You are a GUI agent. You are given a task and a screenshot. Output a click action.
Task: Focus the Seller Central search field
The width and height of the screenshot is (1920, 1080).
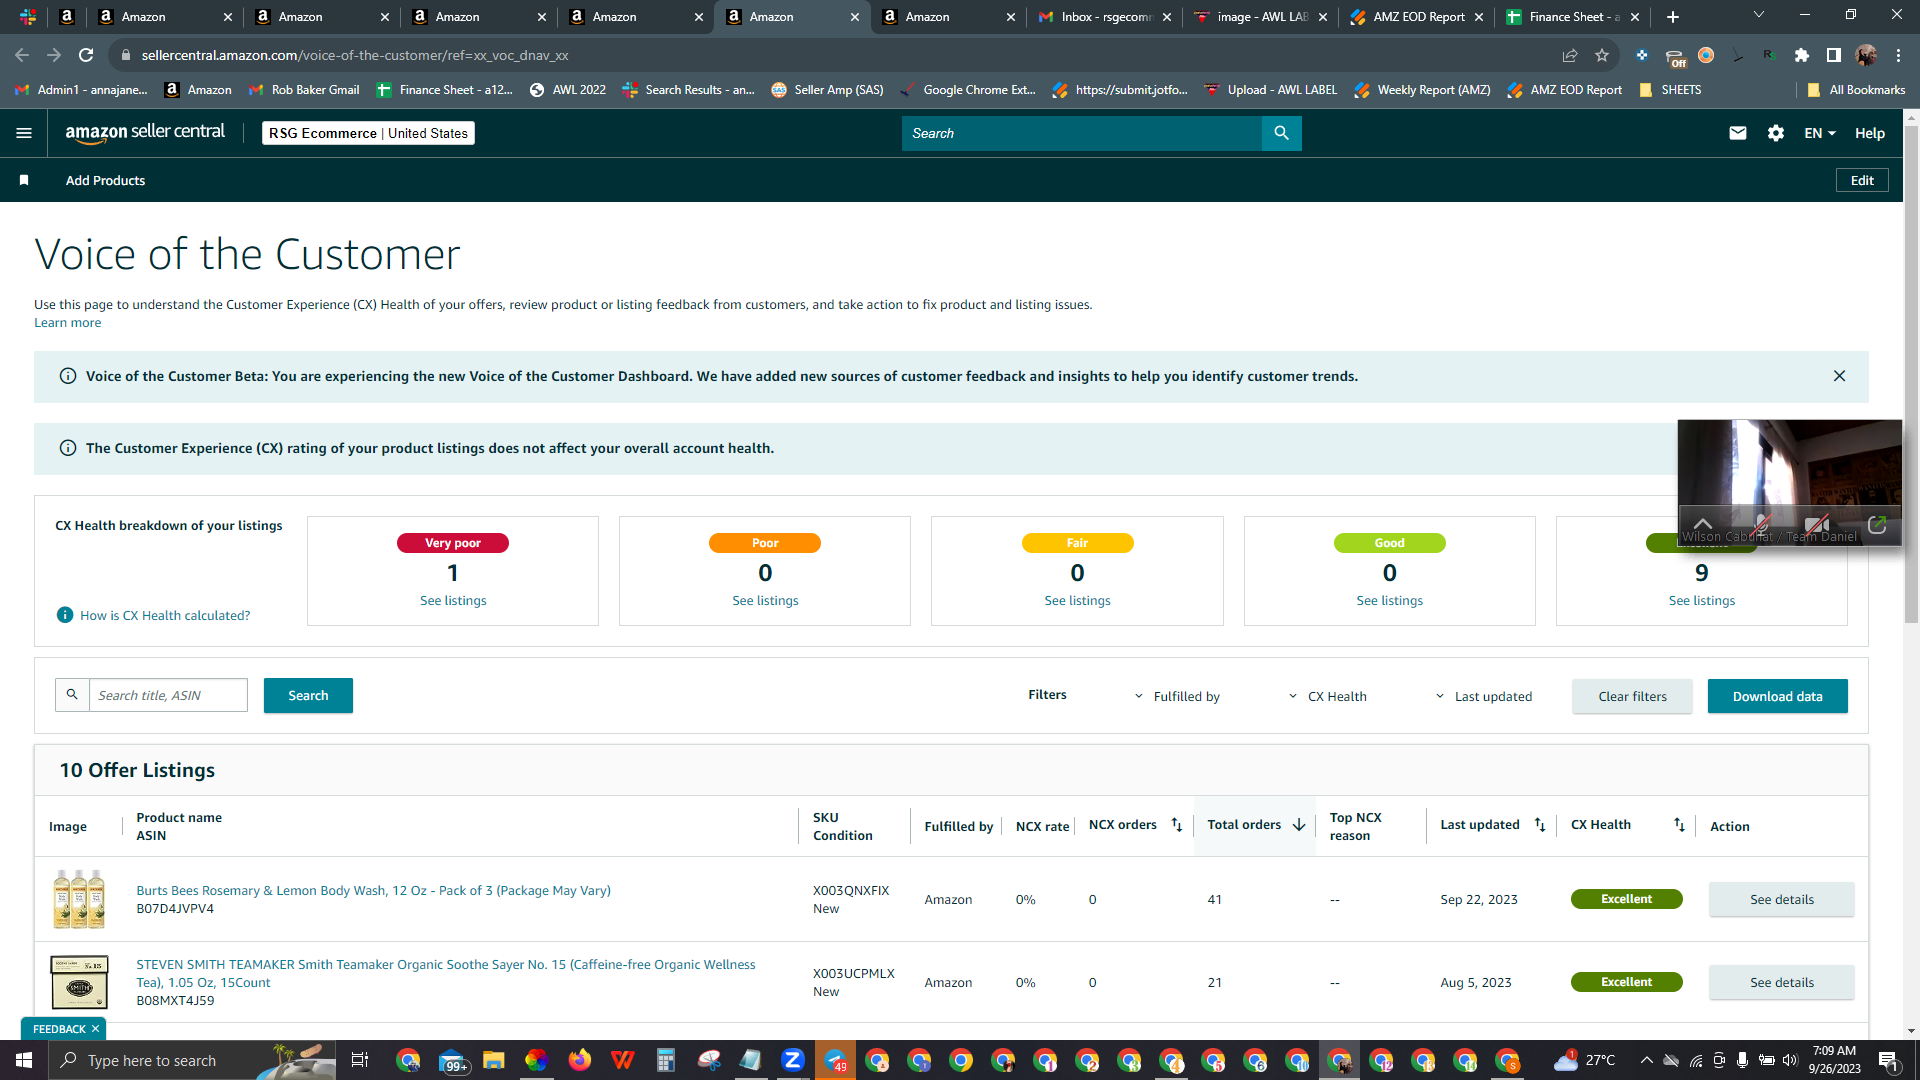point(1081,133)
